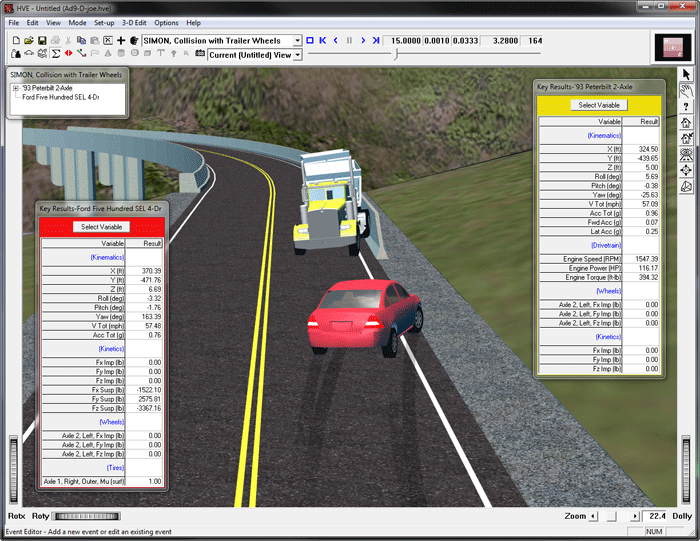Select the arrow pick tool in viewer sidebar

(x=687, y=74)
